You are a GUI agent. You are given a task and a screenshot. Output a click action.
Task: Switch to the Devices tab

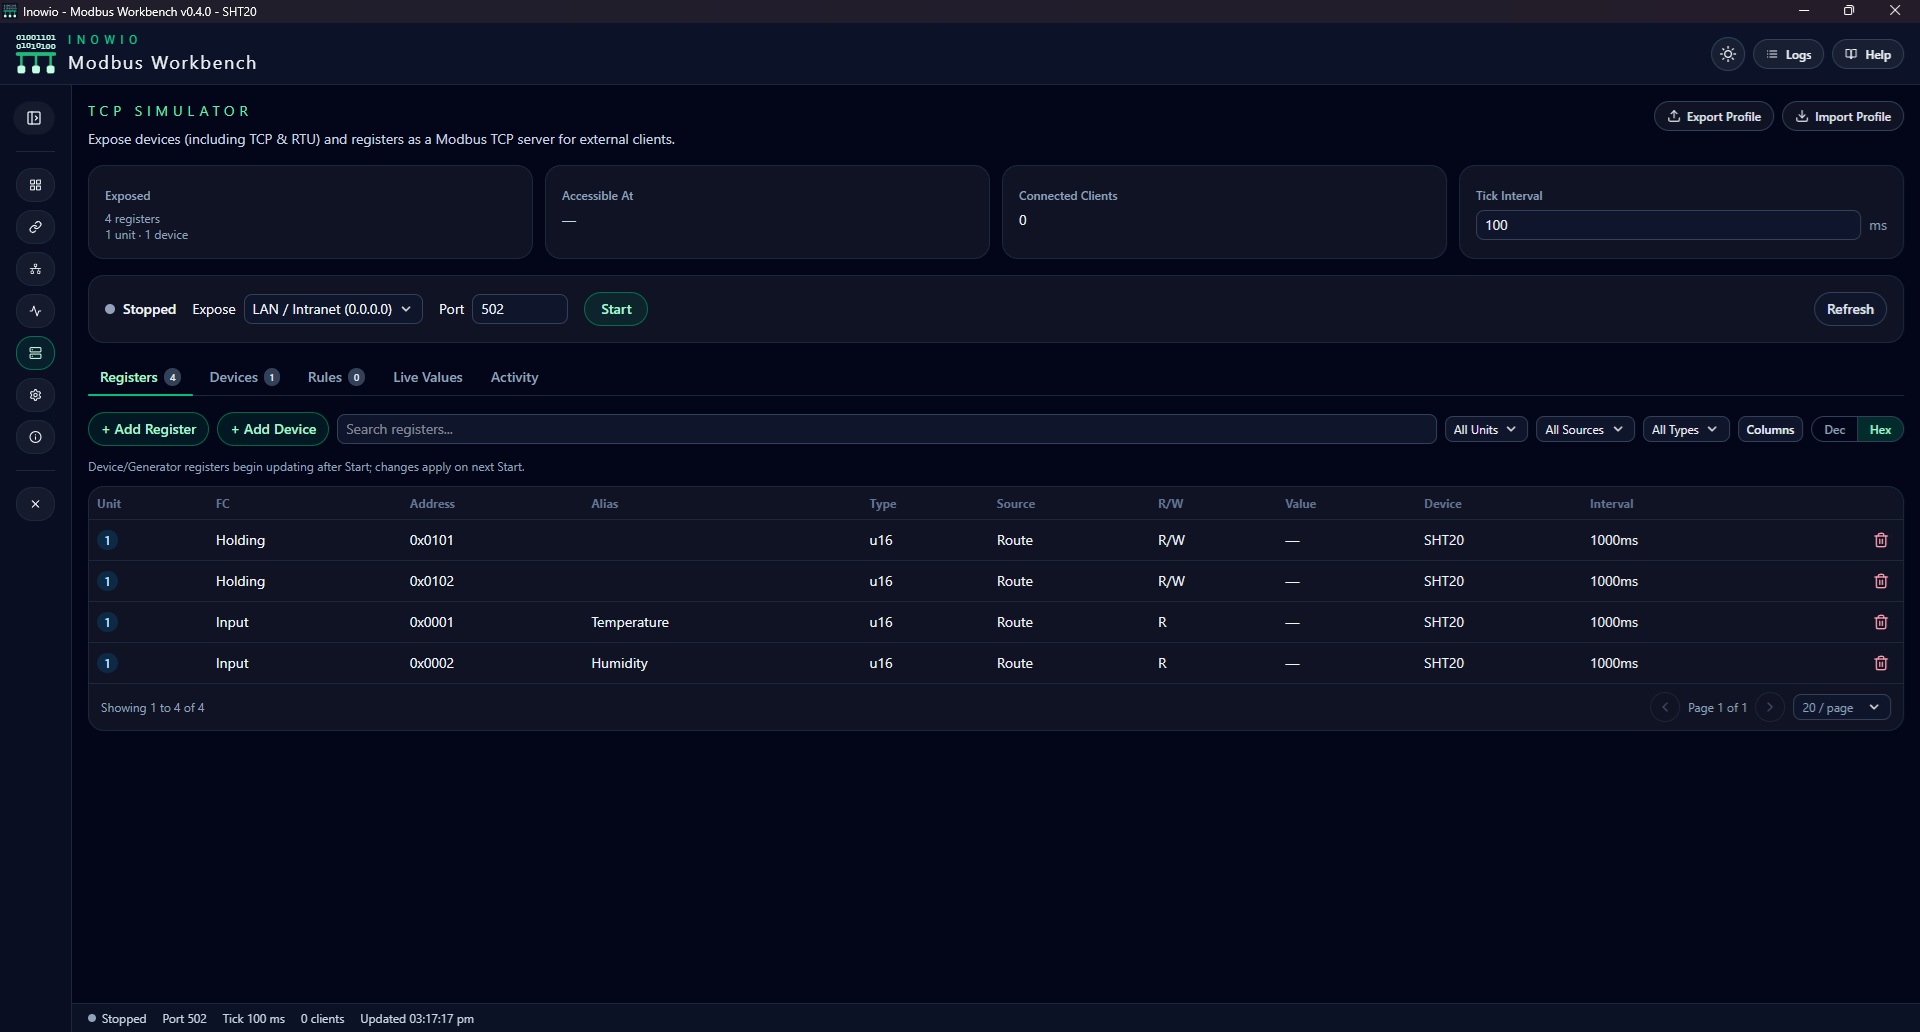(x=244, y=377)
